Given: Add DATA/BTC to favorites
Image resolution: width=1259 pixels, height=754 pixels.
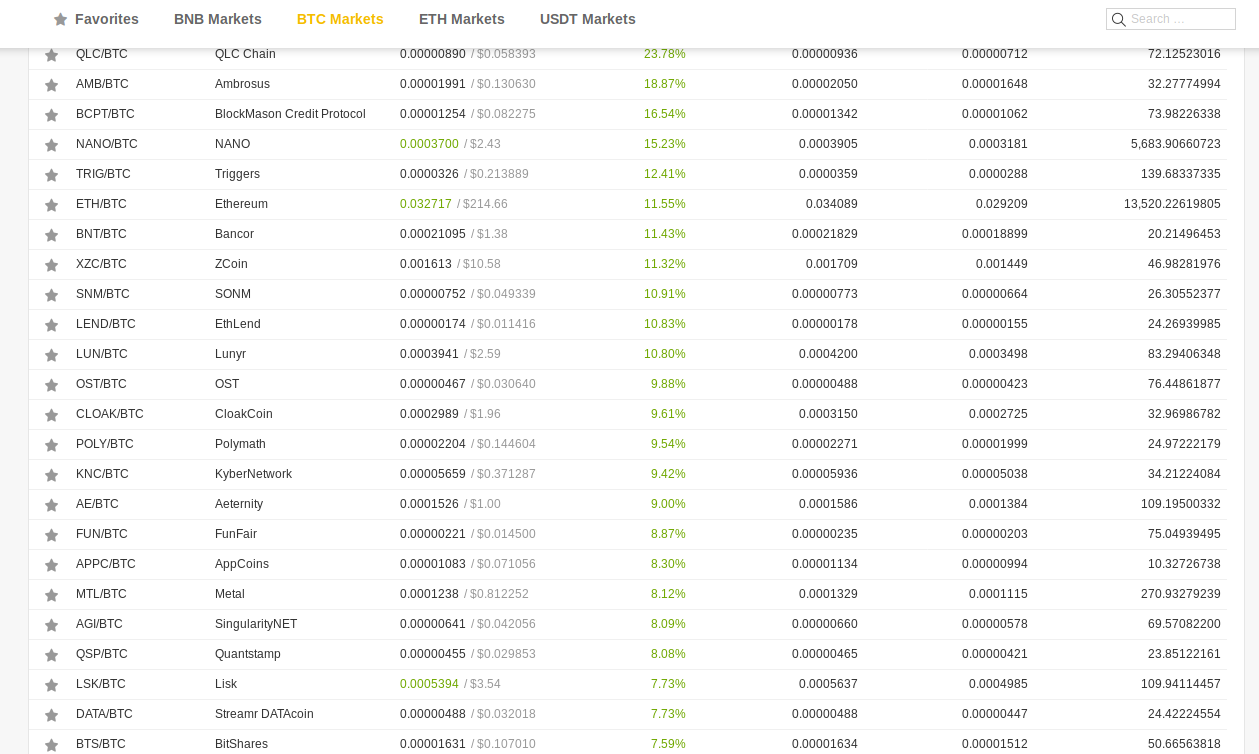Looking at the screenshot, I should (51, 715).
